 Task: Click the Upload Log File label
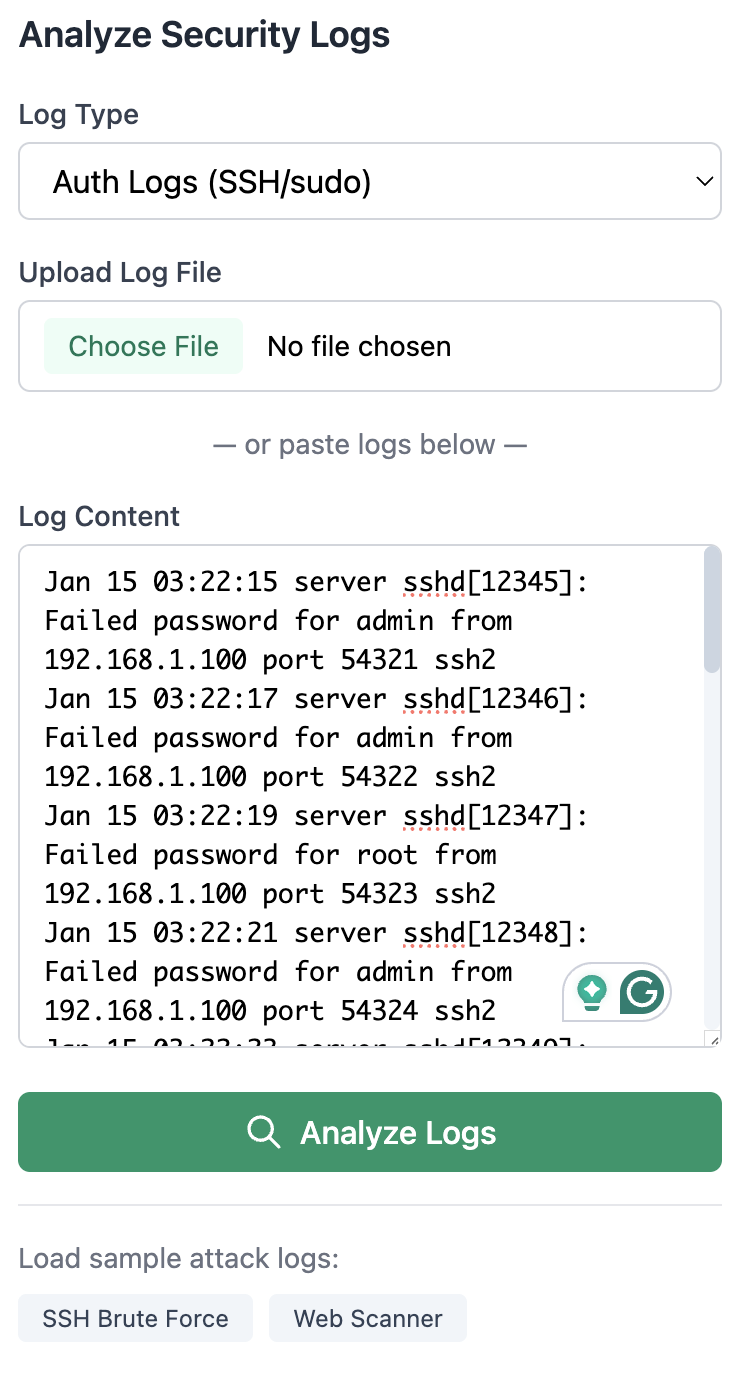tap(120, 272)
